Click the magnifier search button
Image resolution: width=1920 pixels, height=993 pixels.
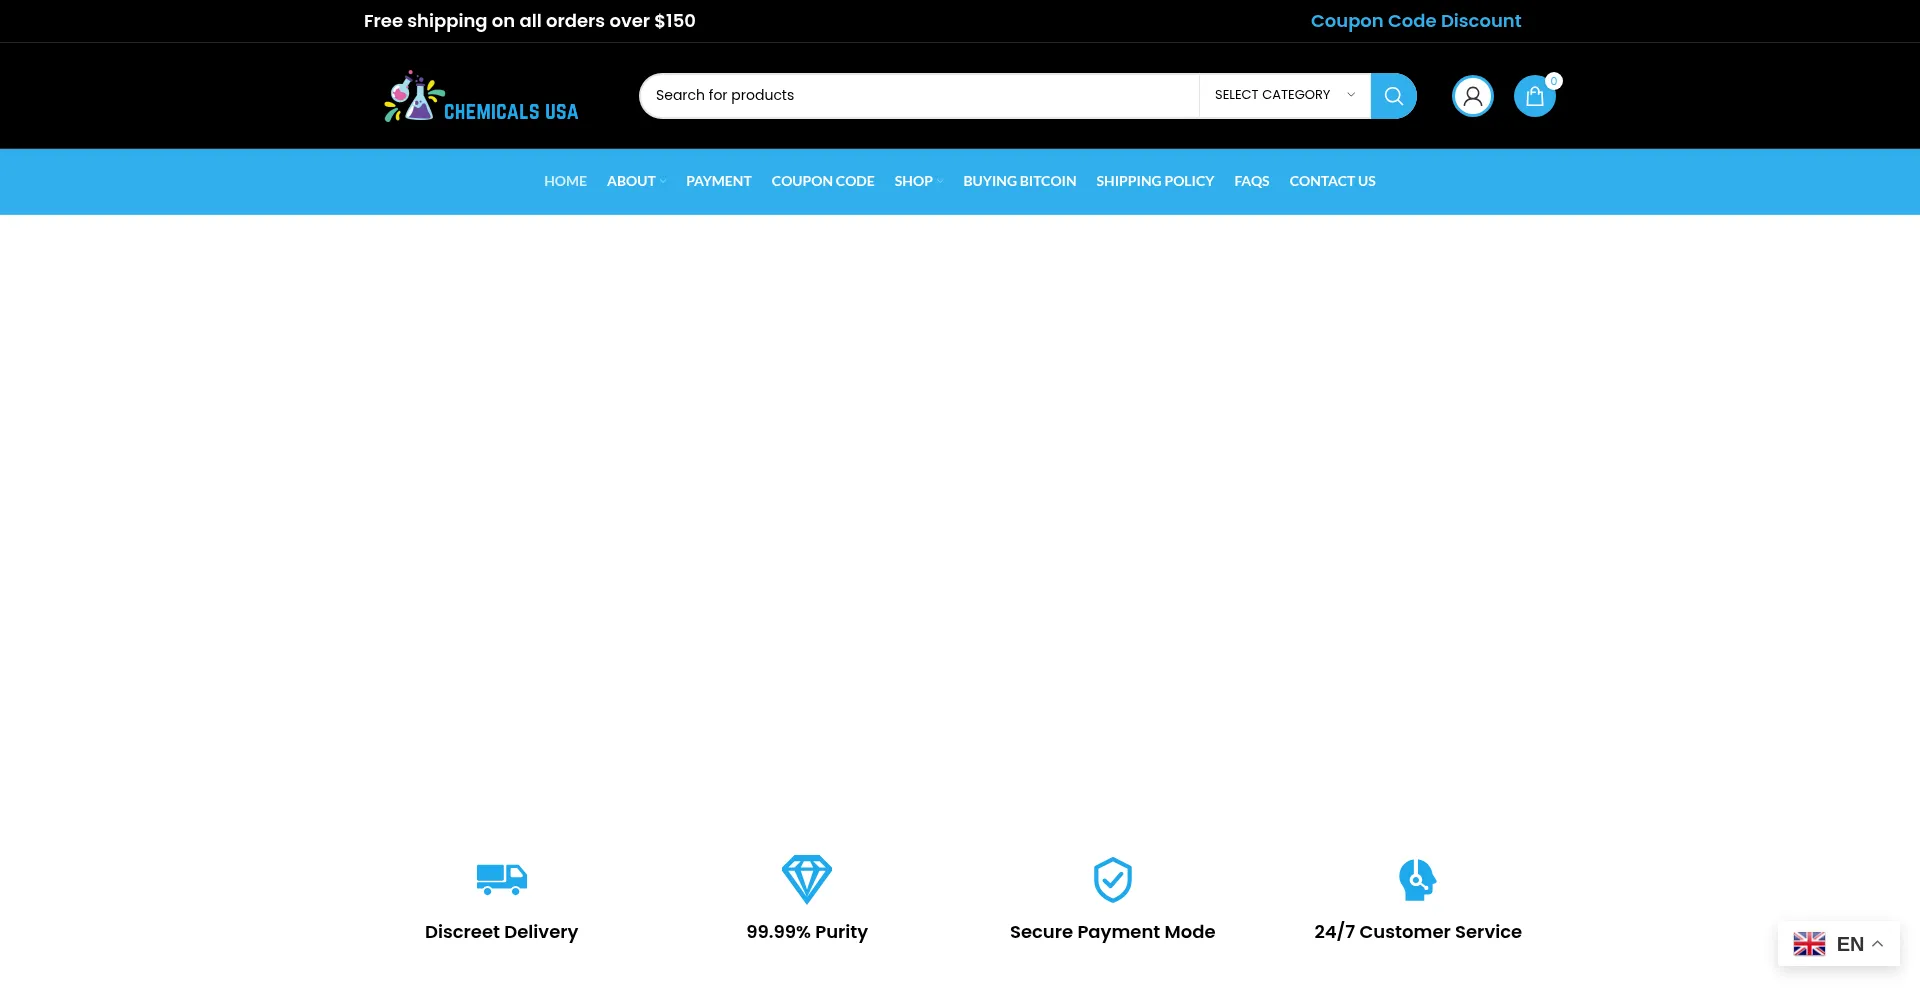pos(1393,96)
